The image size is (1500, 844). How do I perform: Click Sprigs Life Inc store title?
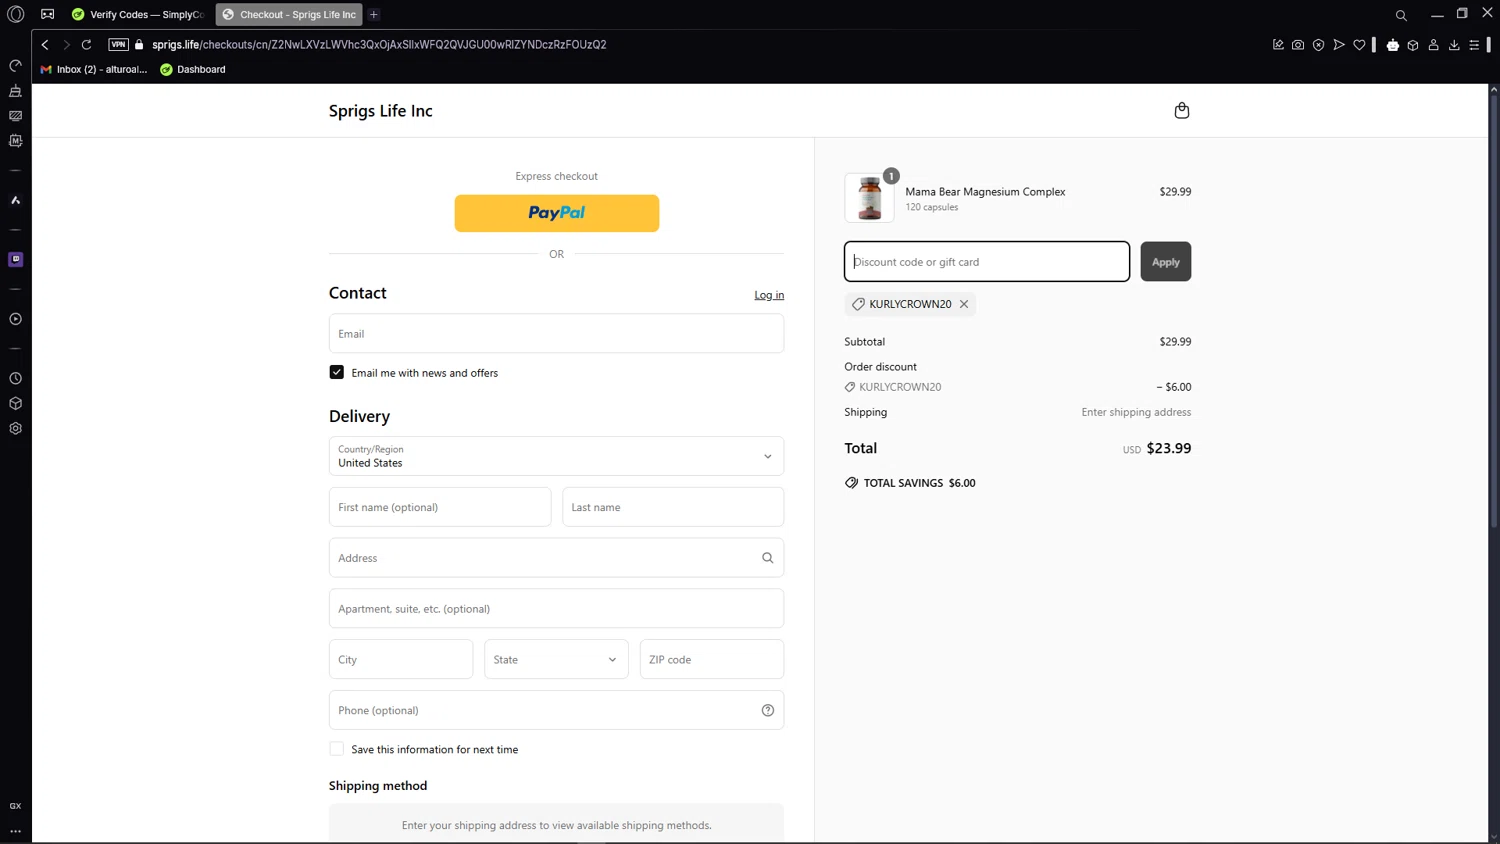[381, 111]
